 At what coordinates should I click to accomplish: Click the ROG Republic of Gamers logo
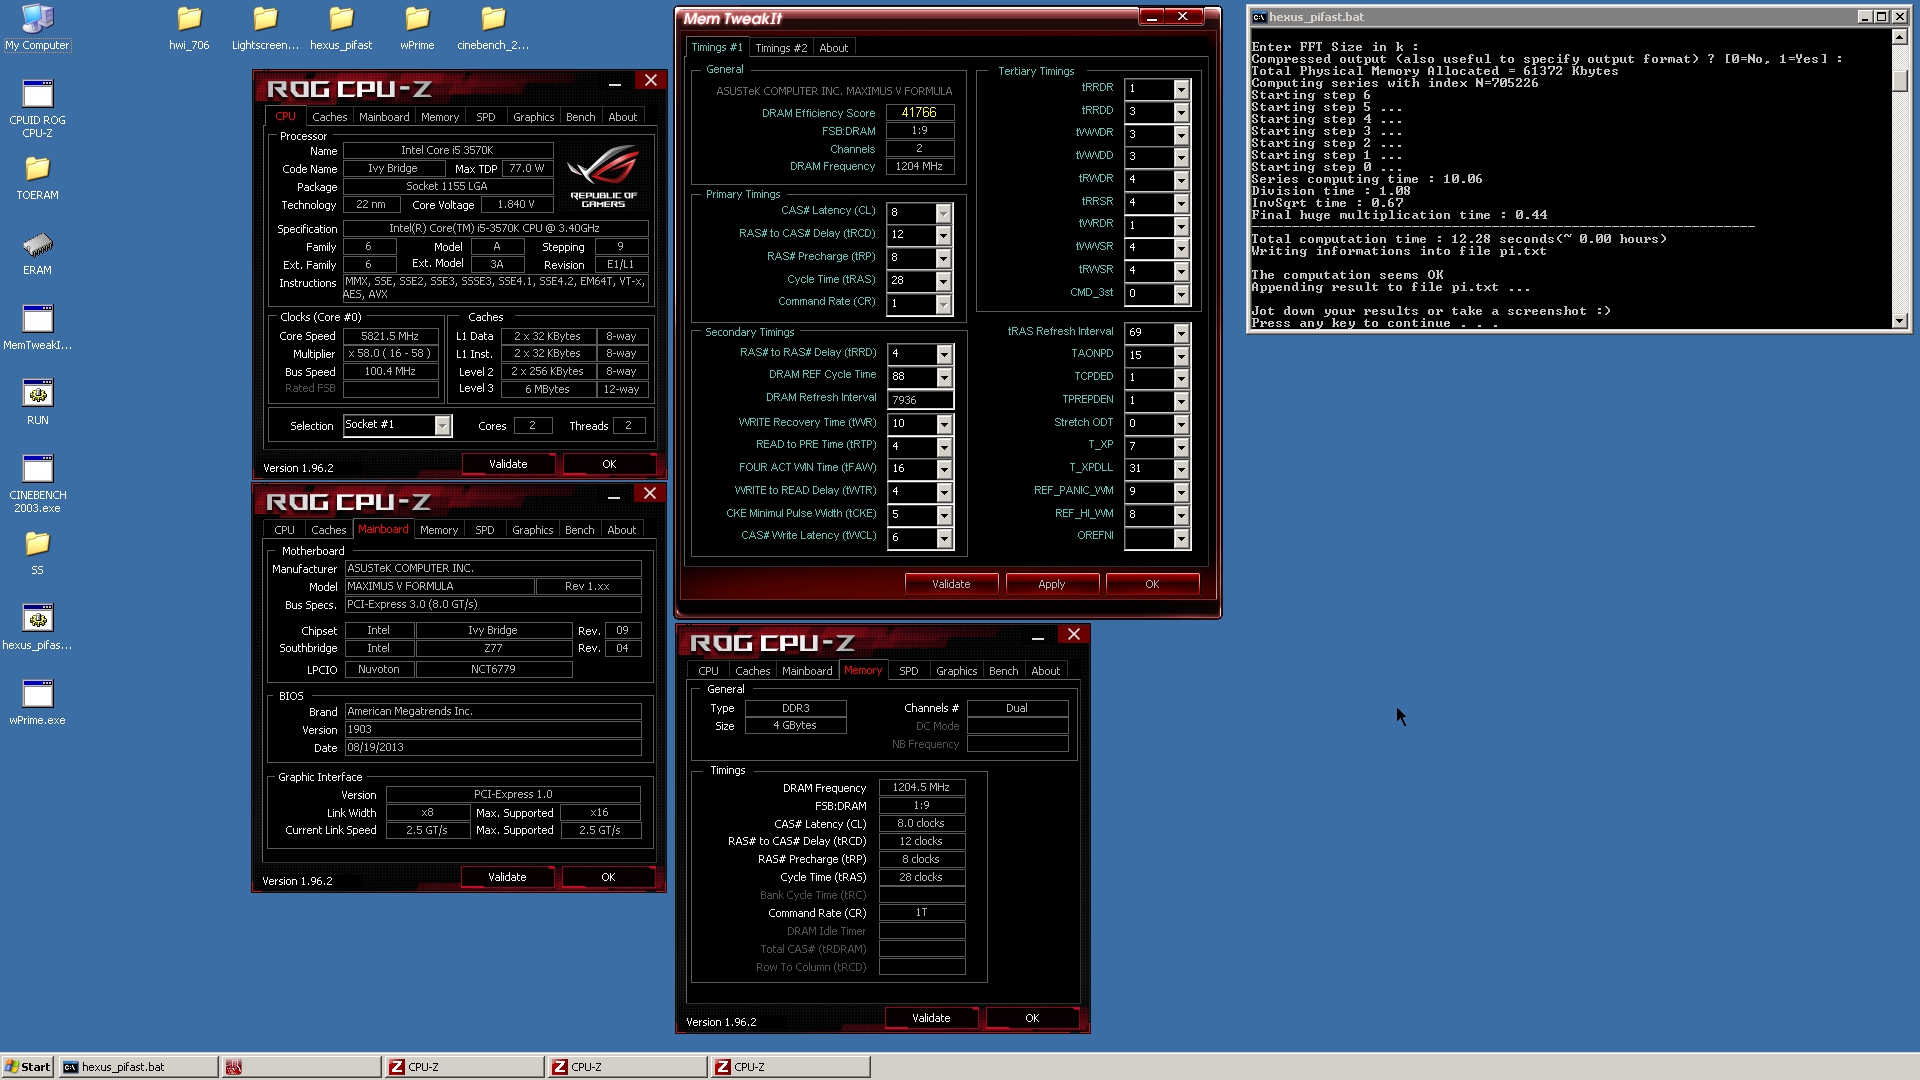(x=603, y=175)
